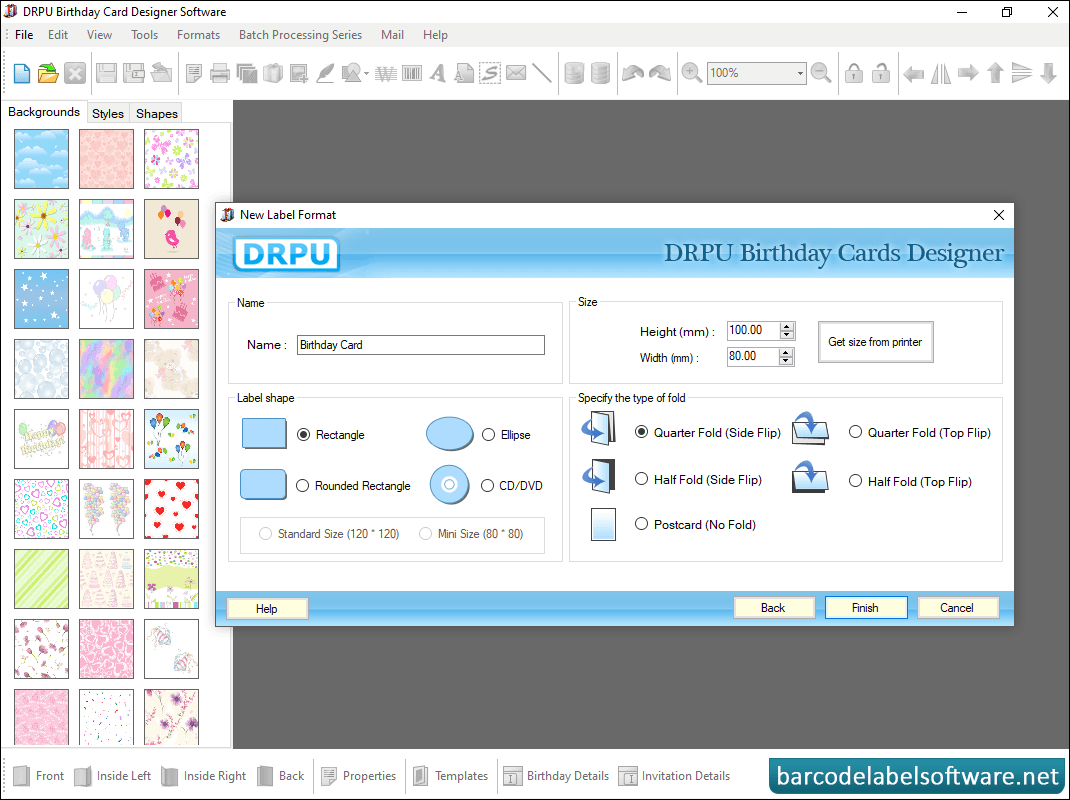This screenshot has height=800, width=1070.
Task: Click the Undo arrow icon
Action: coord(633,72)
